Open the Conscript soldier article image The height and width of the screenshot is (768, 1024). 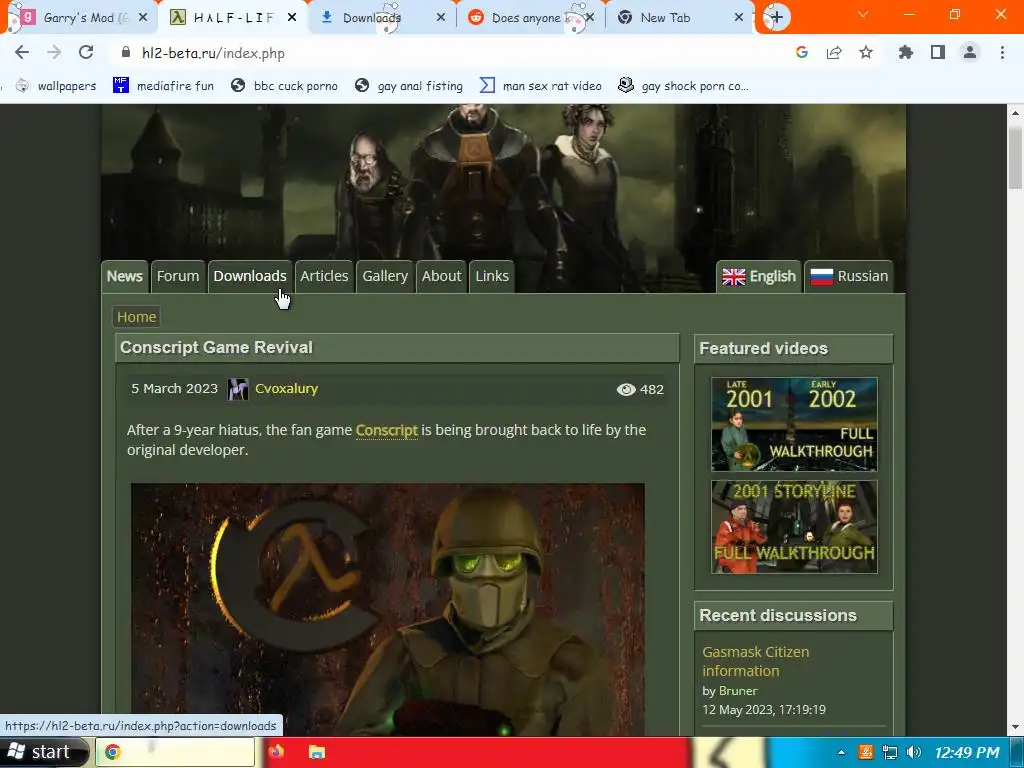(x=388, y=609)
